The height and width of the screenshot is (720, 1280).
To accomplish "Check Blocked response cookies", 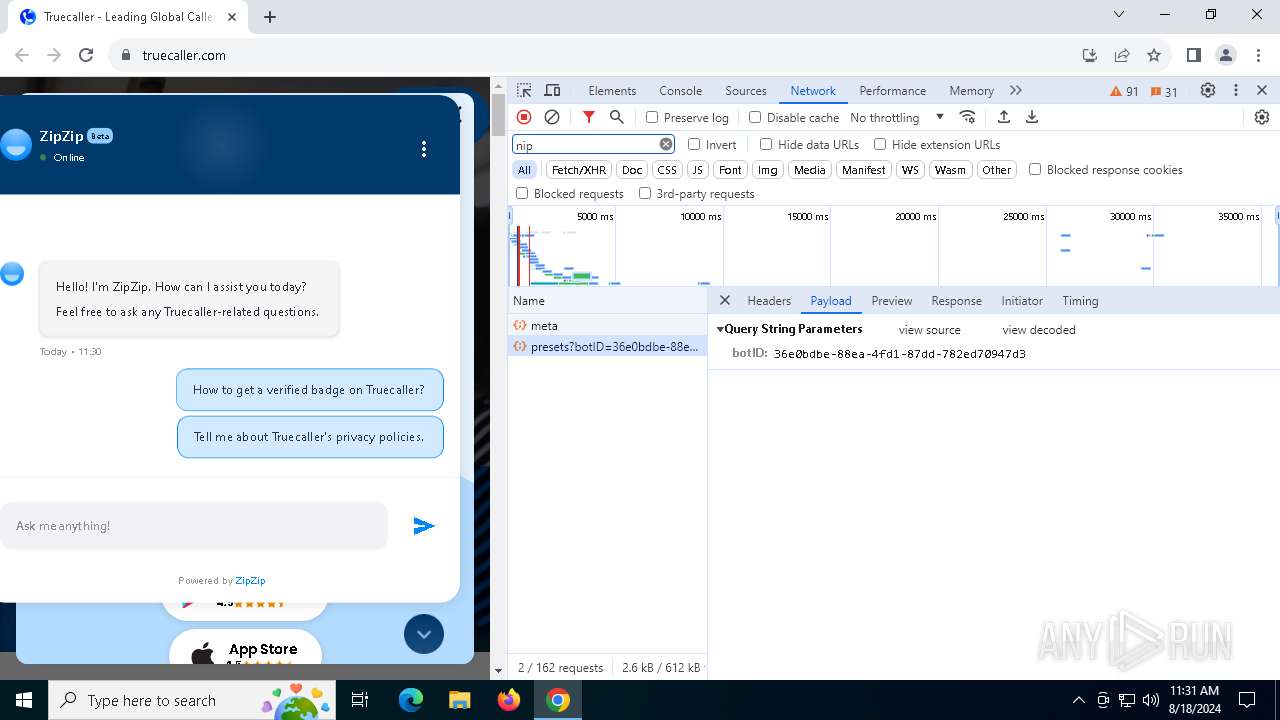I will 1035,169.
